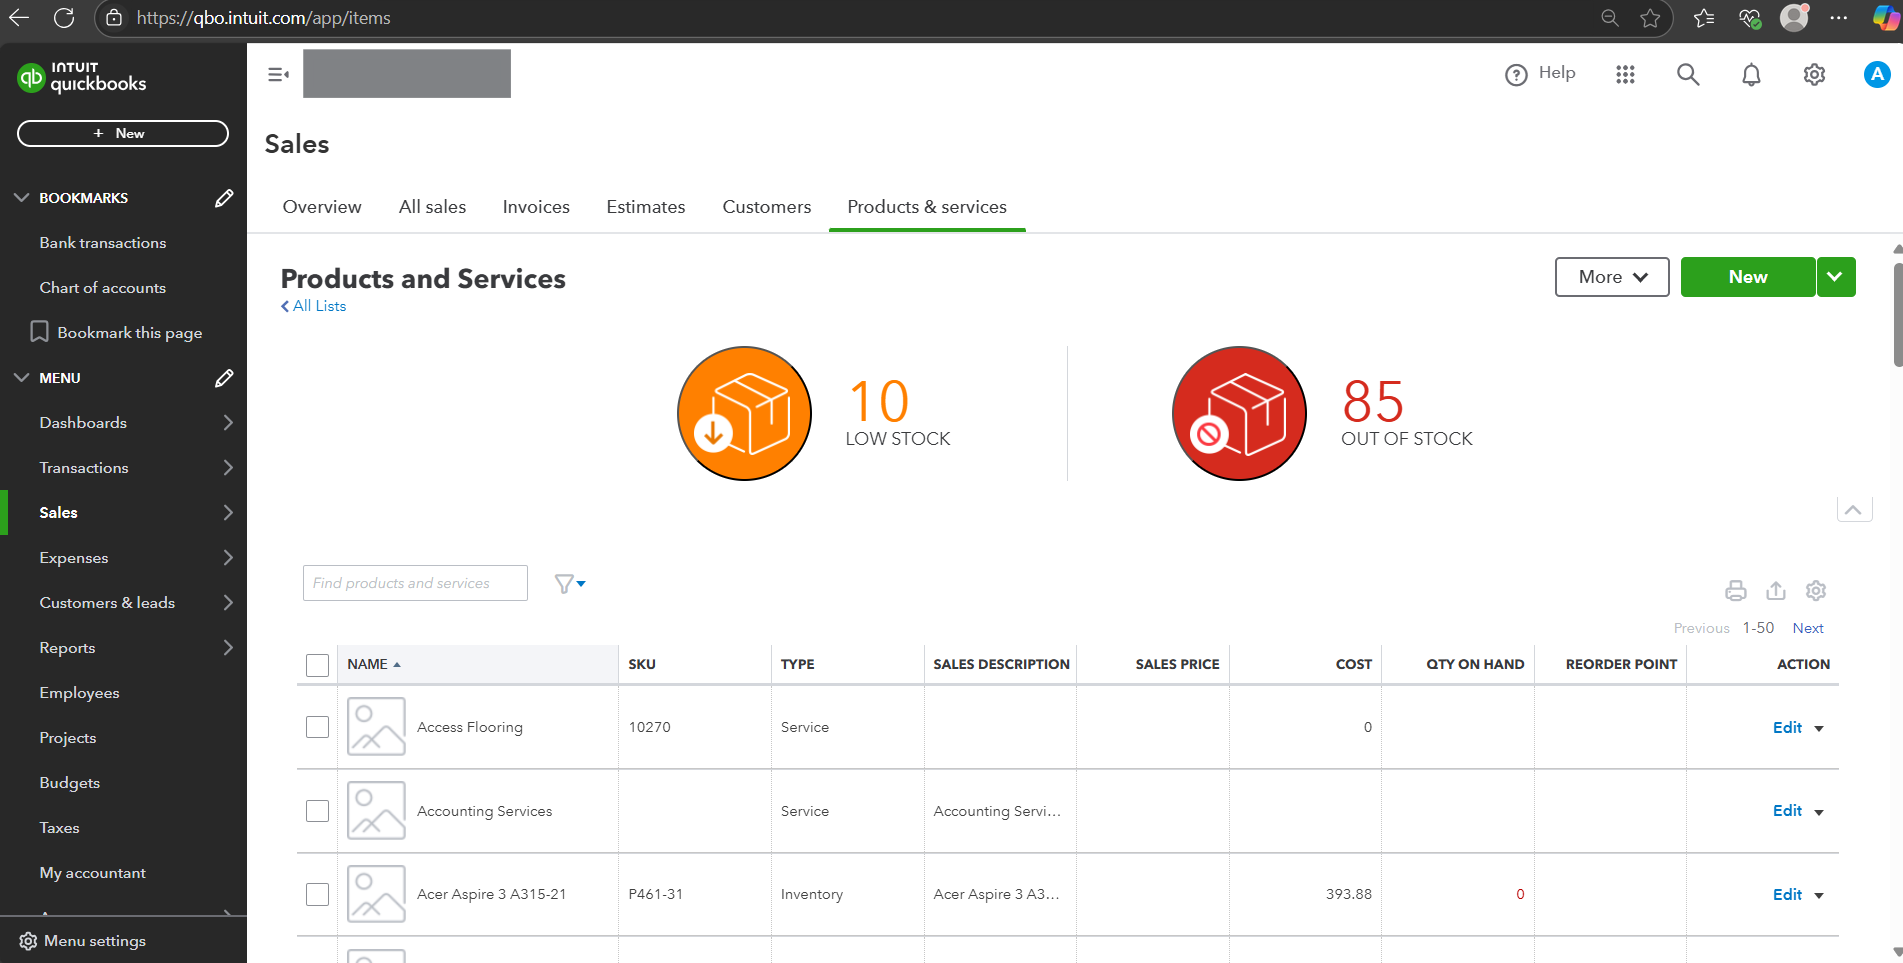This screenshot has width=1903, height=963.
Task: Print the products list
Action: coord(1736,591)
